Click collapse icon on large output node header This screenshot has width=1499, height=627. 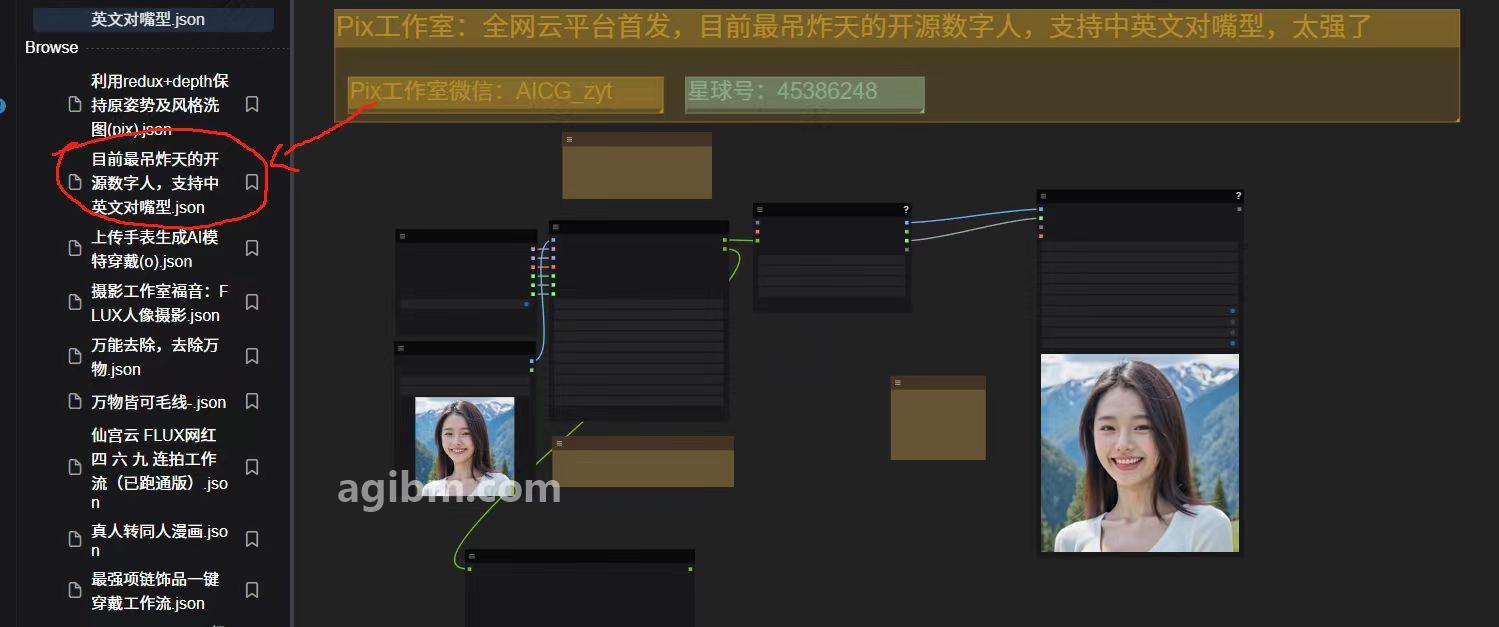tap(1044, 196)
